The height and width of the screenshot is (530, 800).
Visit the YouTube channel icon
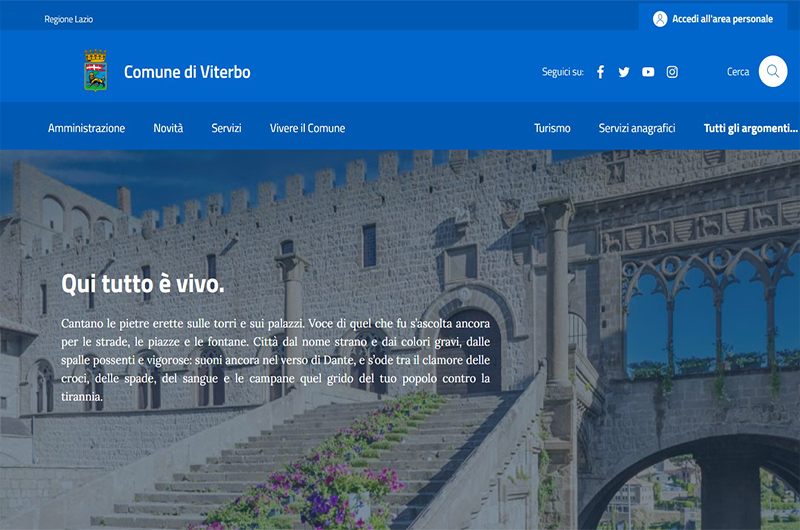click(x=648, y=72)
